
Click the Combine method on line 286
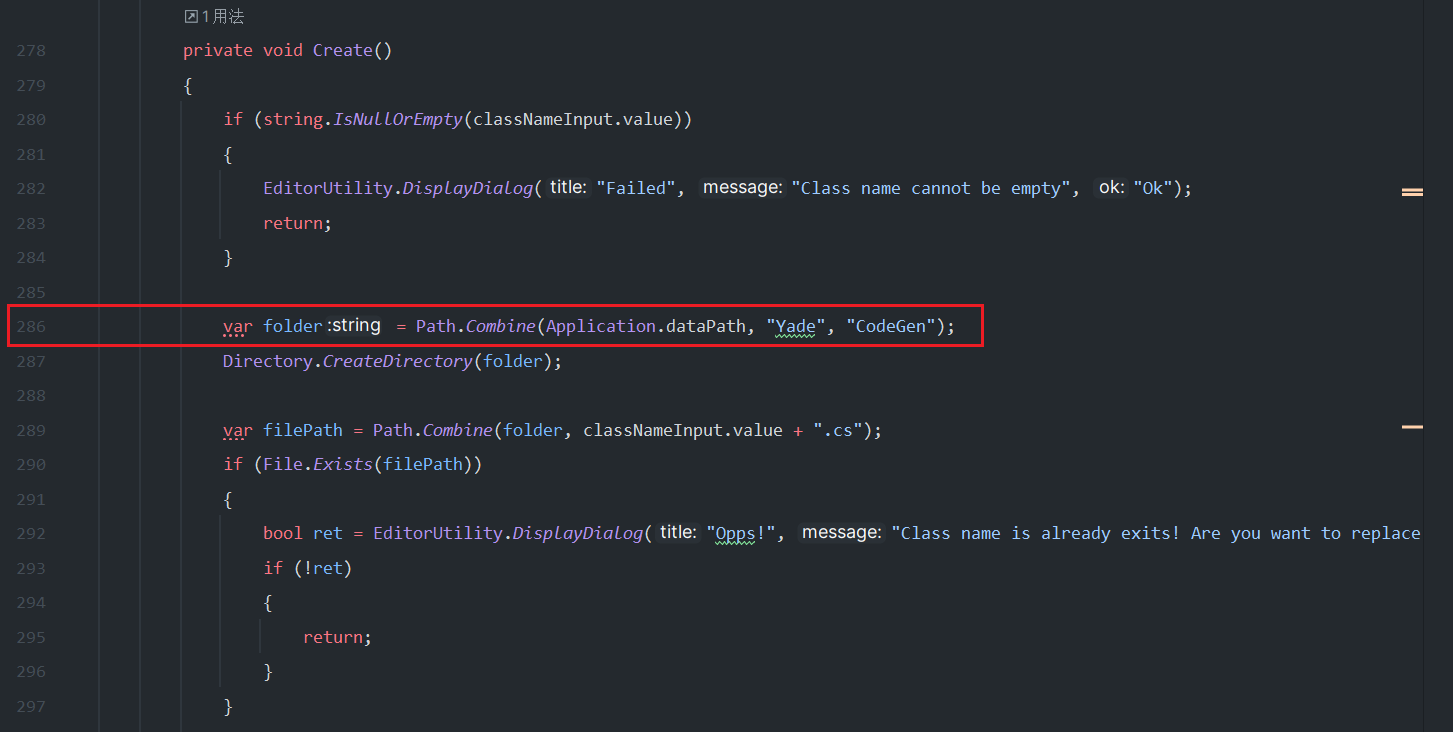pyautogui.click(x=501, y=326)
